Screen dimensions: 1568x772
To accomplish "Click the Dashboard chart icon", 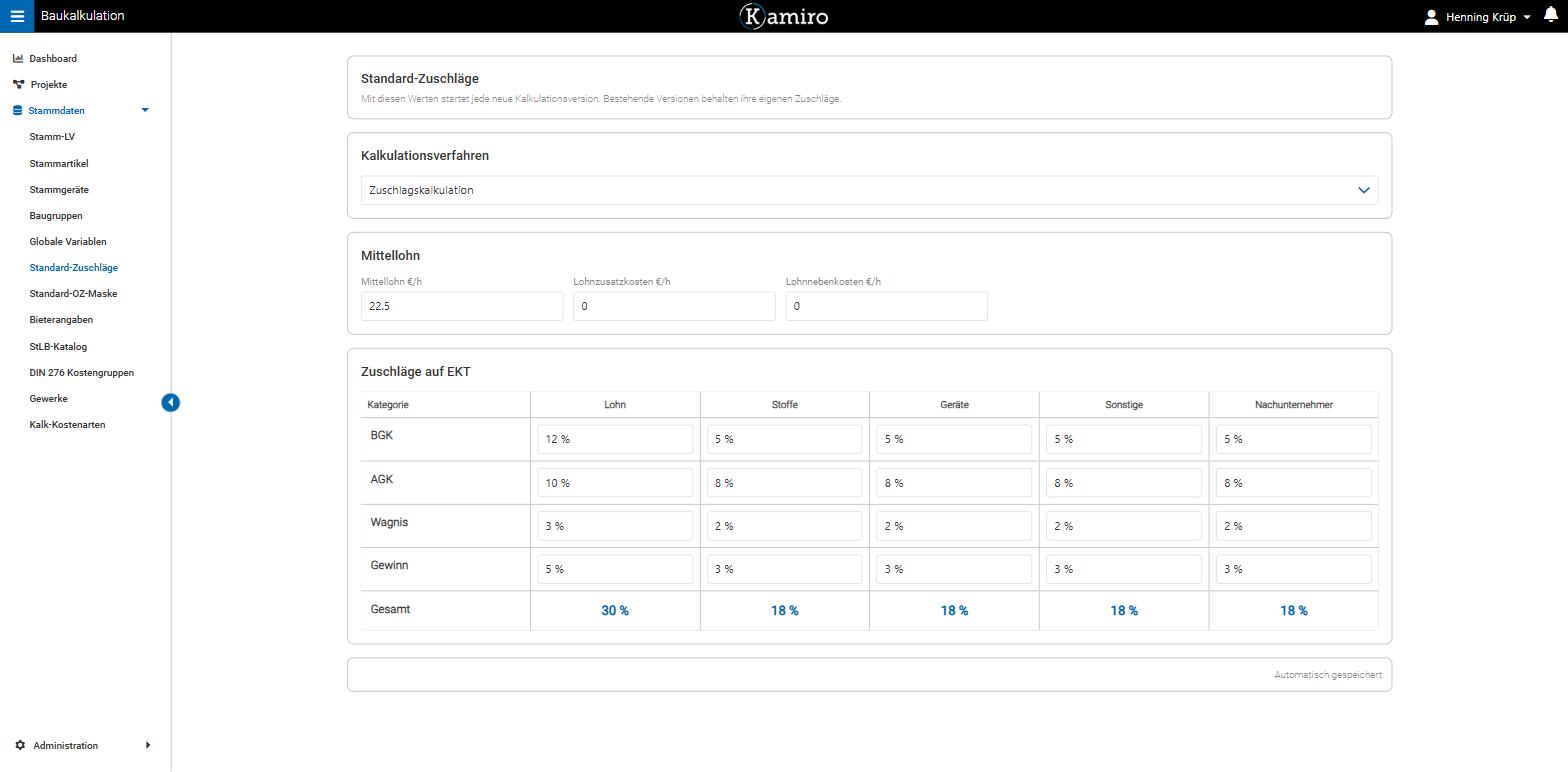I will tap(18, 58).
